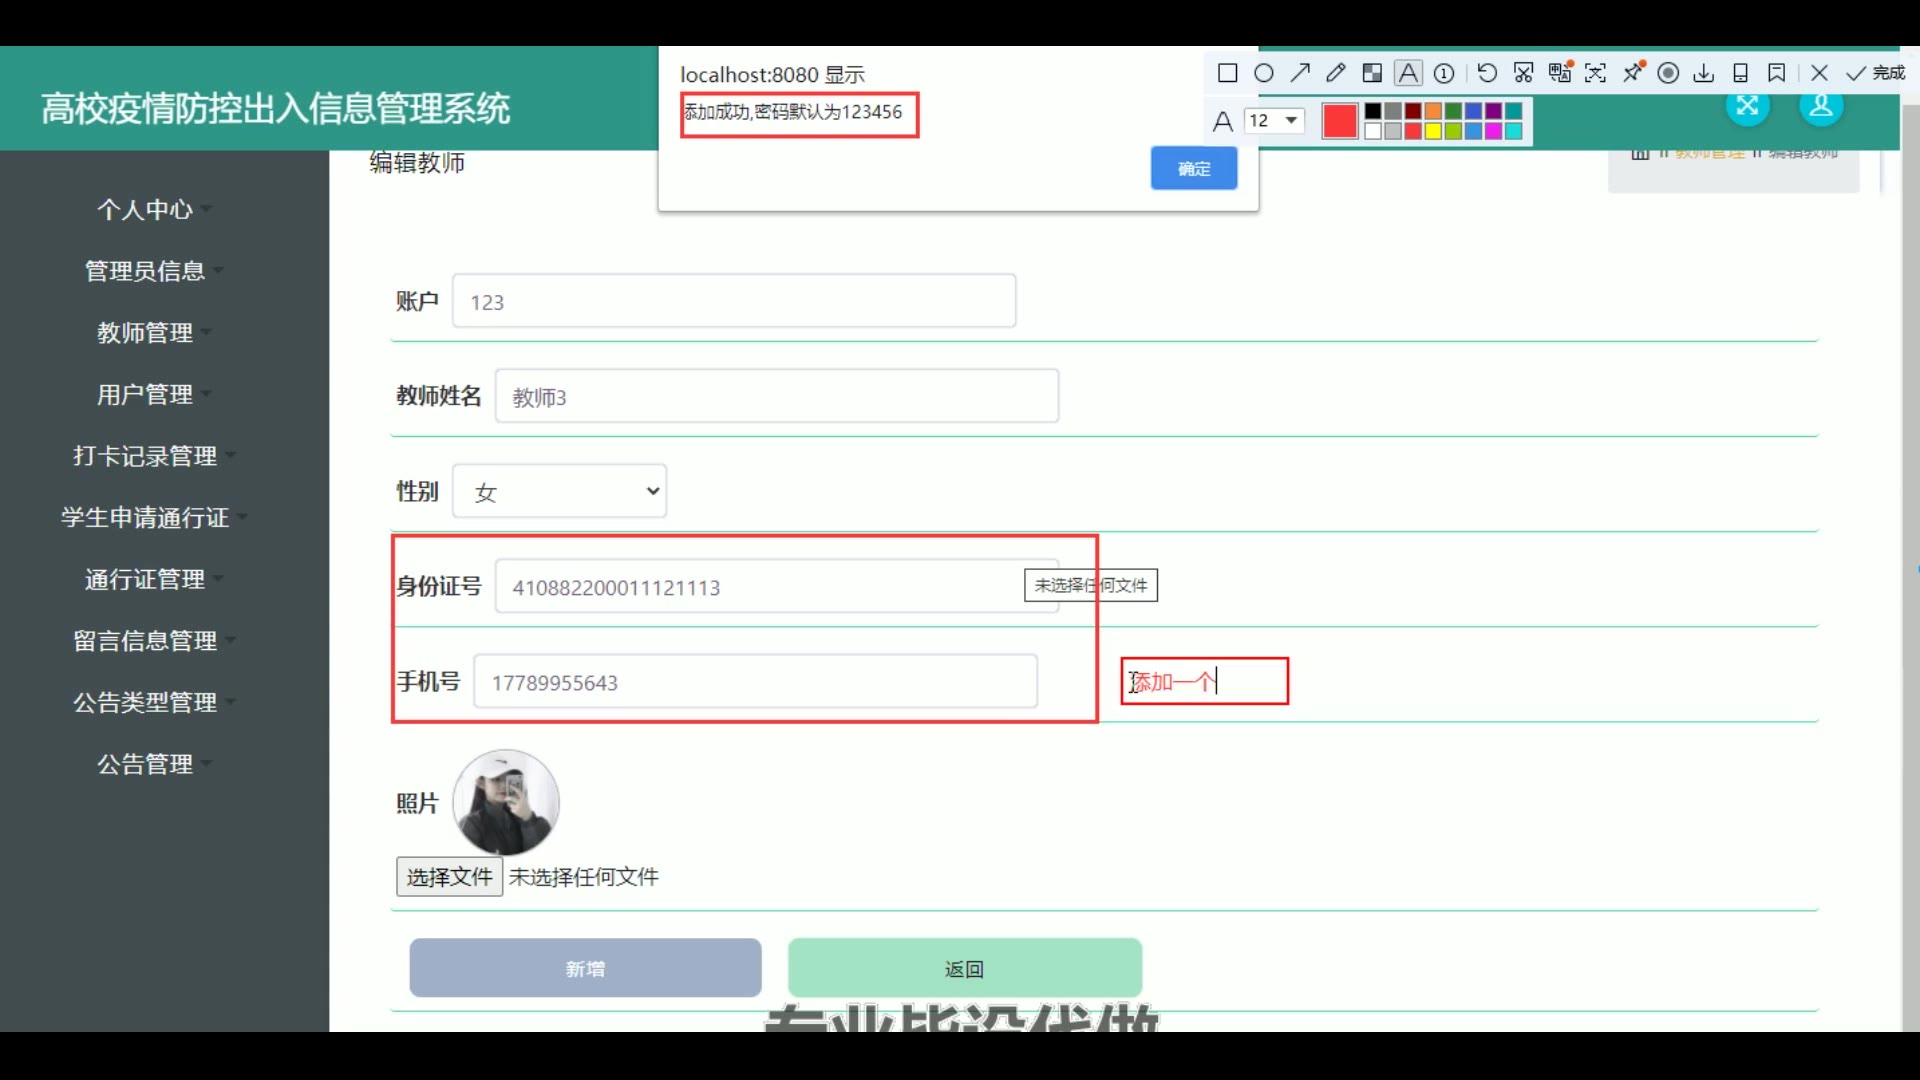Click the fullscreen toggle icon in header
This screenshot has height=1080, width=1920.
pos(1748,106)
